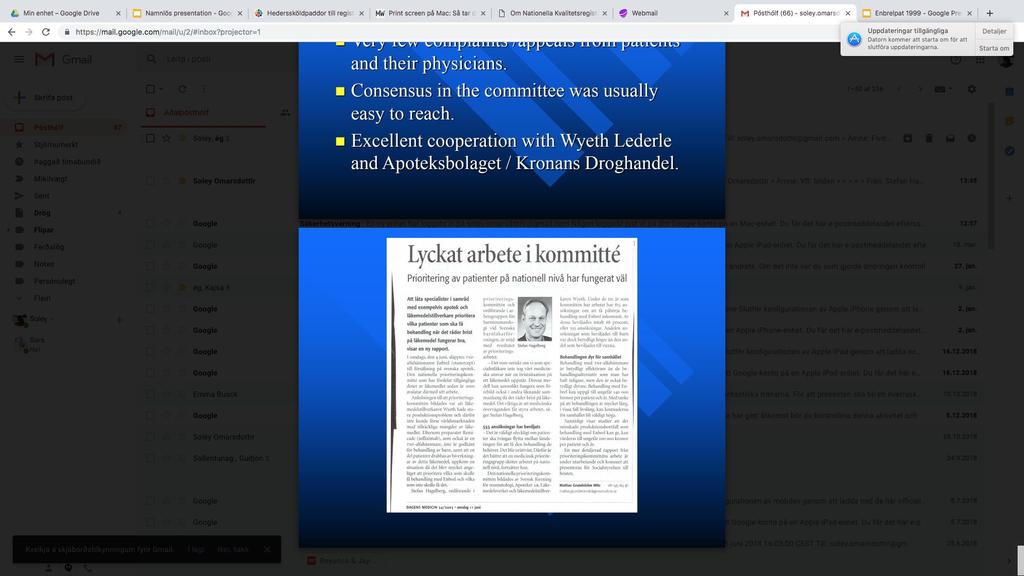Click the padlock icon in the address bar
The width and height of the screenshot is (1024, 576).
67,31
